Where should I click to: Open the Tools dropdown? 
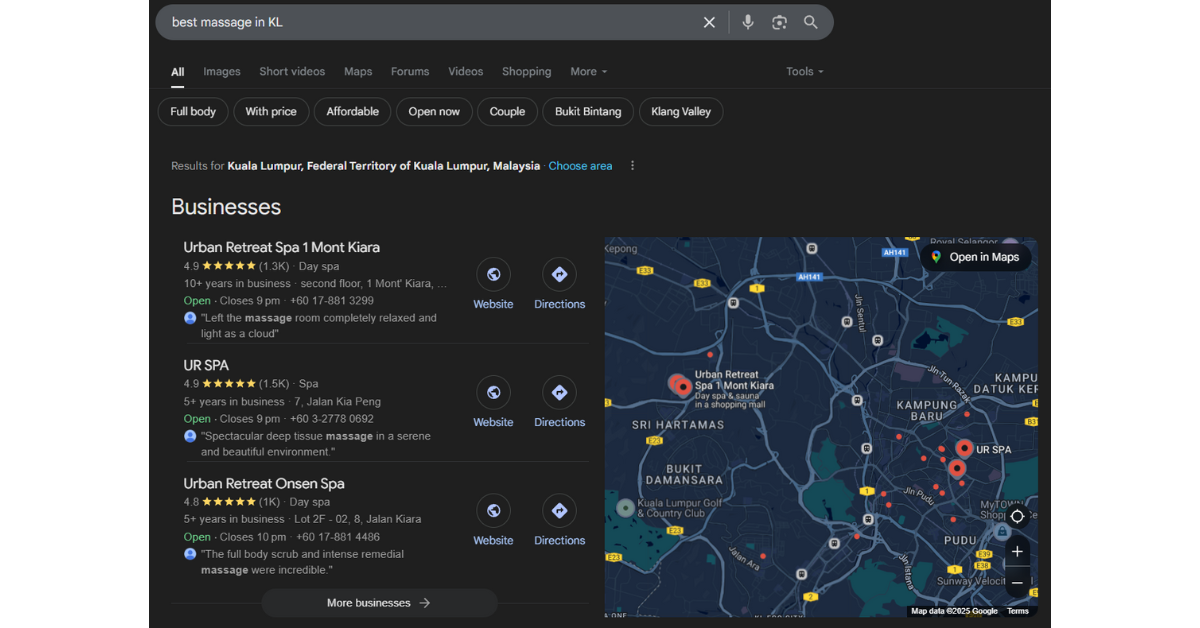point(804,72)
